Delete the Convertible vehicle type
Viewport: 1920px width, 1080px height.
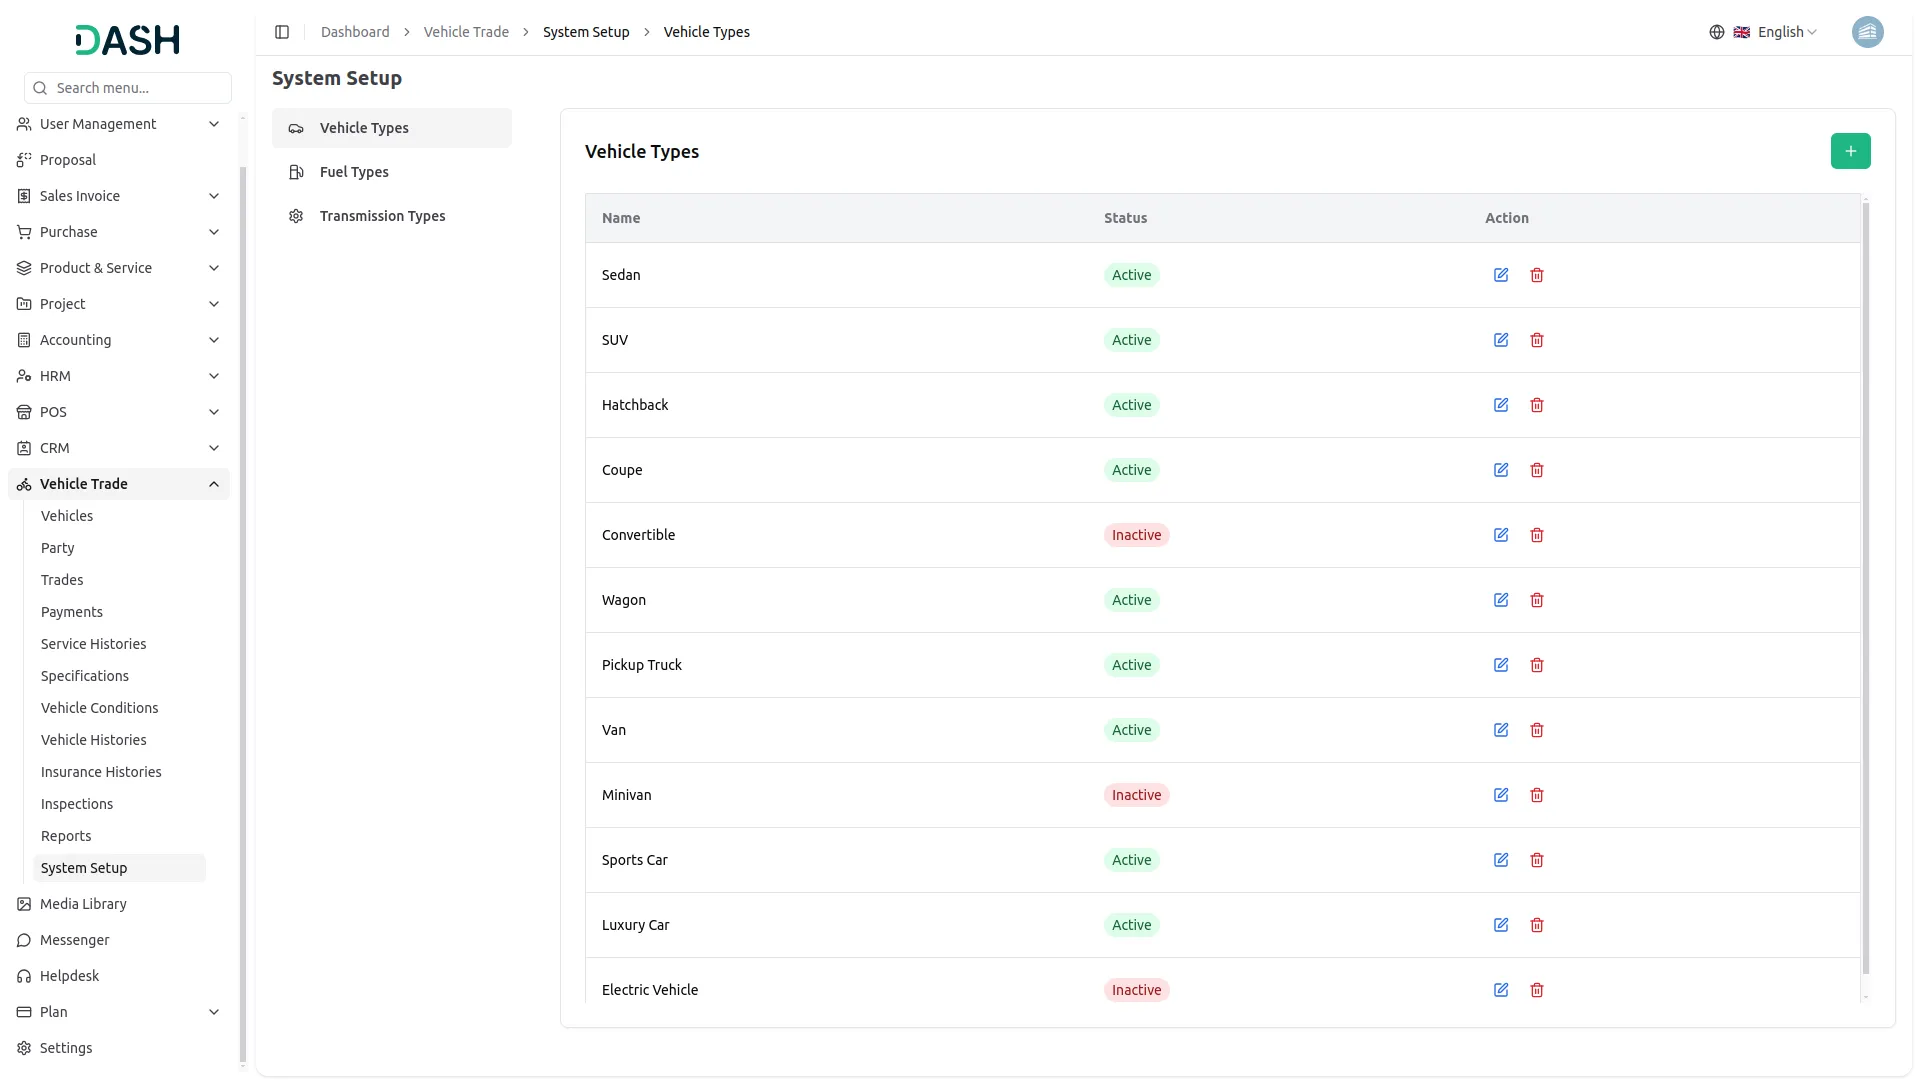[1537, 535]
